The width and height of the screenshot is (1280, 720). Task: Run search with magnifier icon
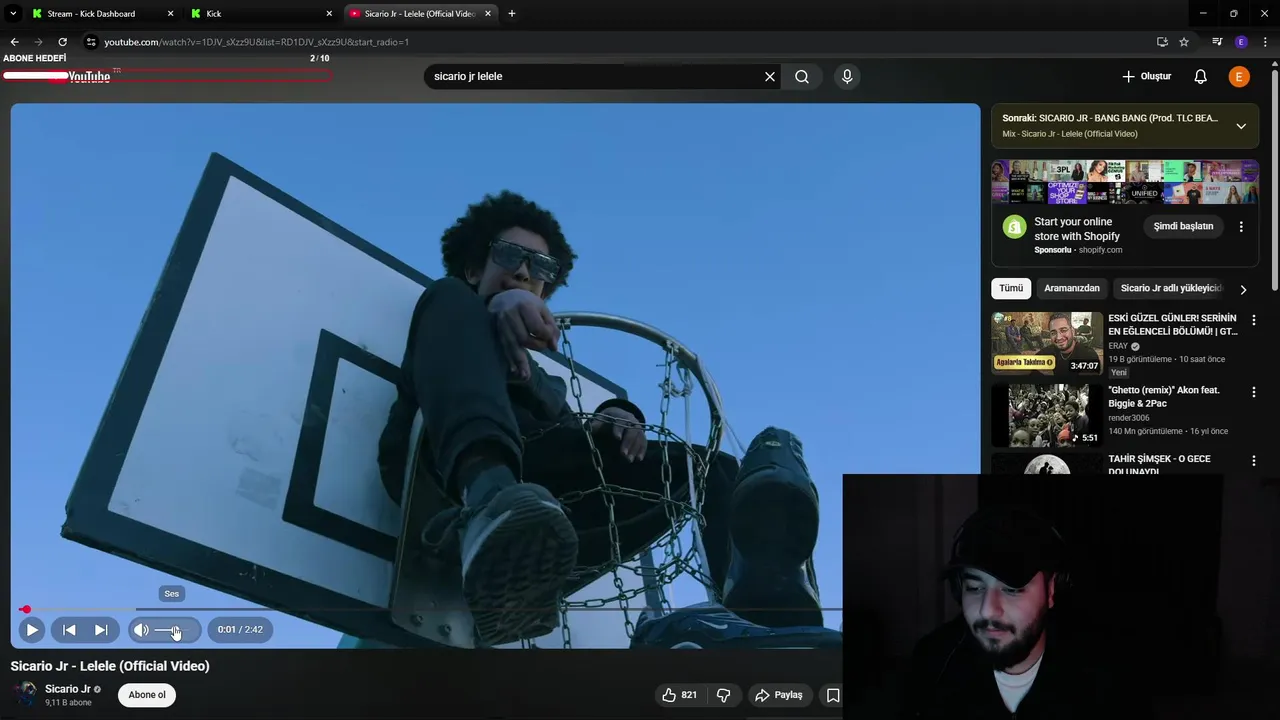(x=802, y=76)
